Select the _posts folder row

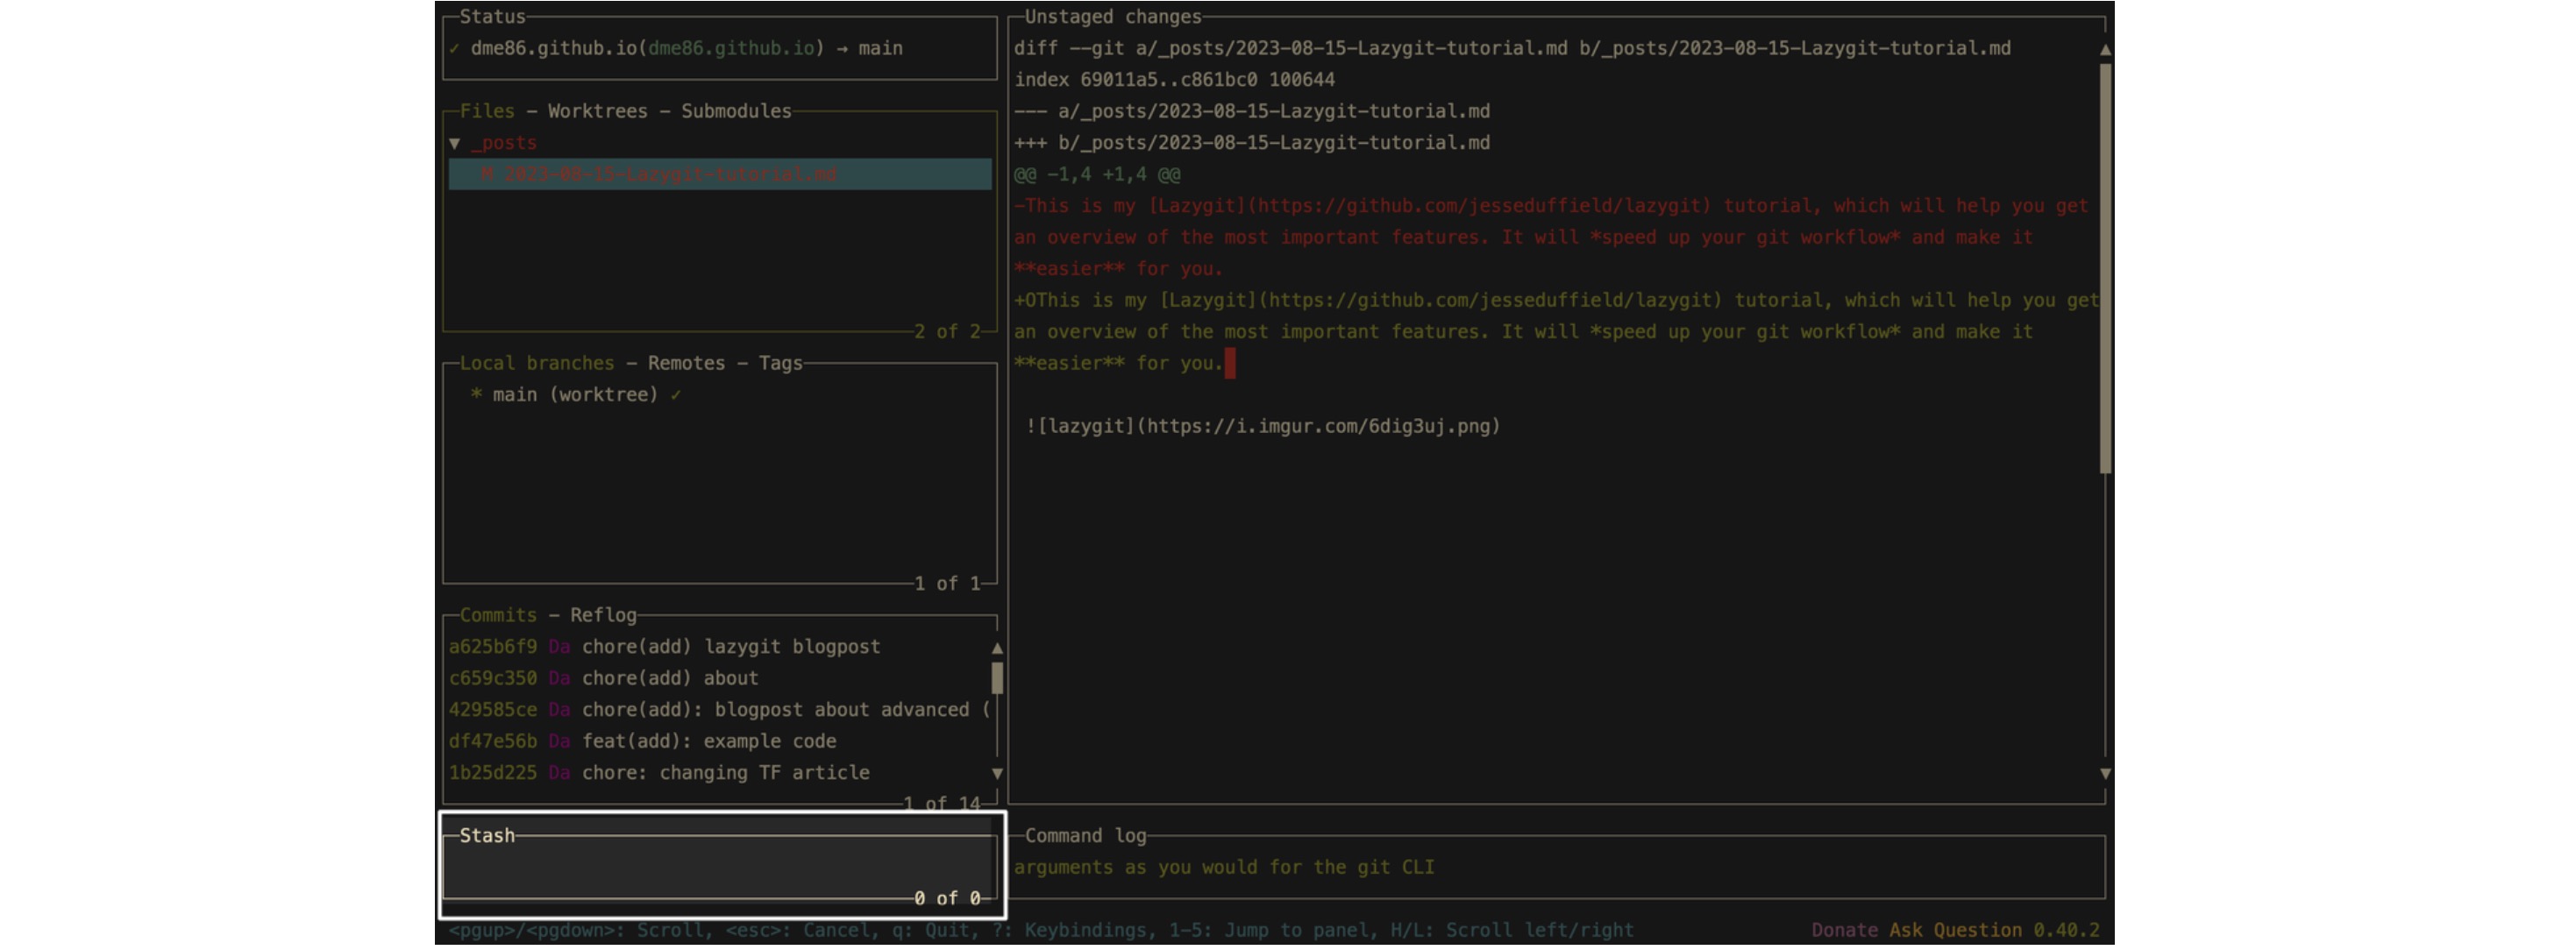(720, 143)
